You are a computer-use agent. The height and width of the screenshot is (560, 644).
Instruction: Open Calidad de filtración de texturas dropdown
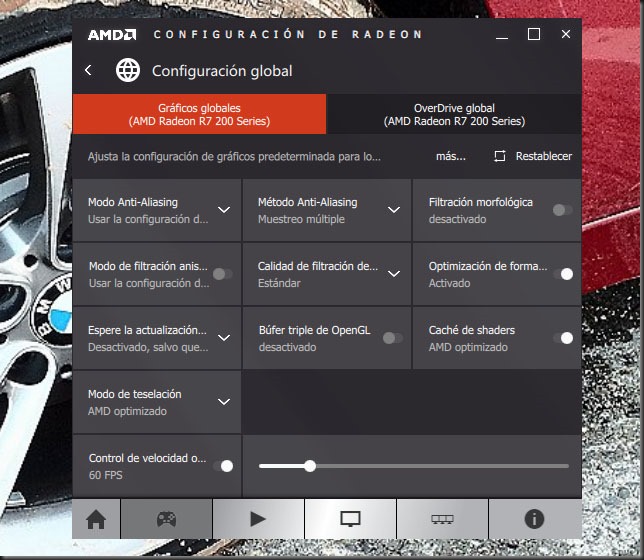(394, 274)
